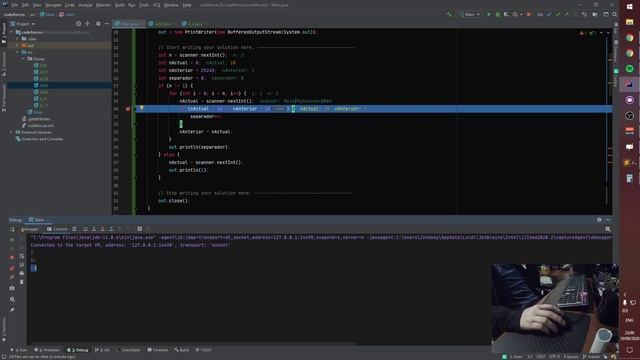This screenshot has height=360, width=640.
Task: Click the Print icon in console gutter
Action: [22, 273]
